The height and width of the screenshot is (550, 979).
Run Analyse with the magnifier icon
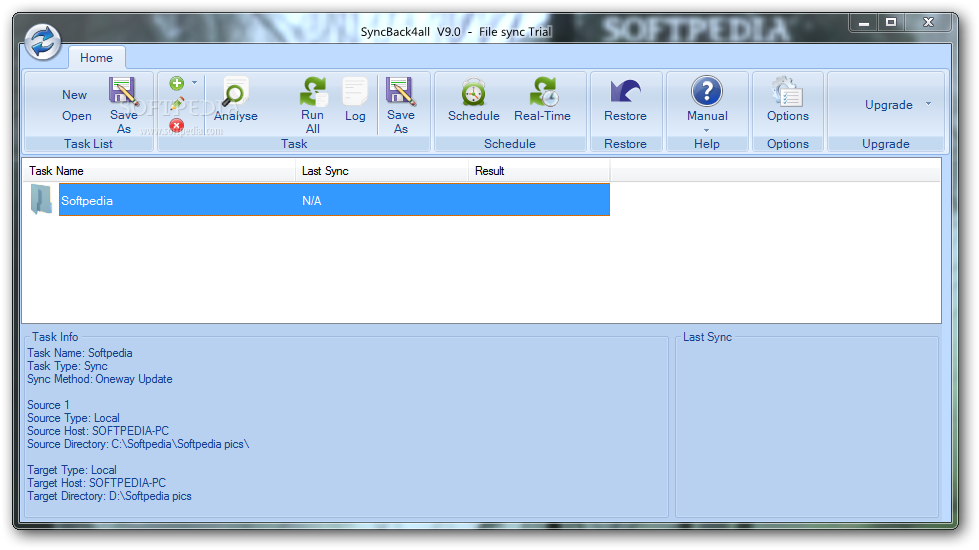click(235, 92)
